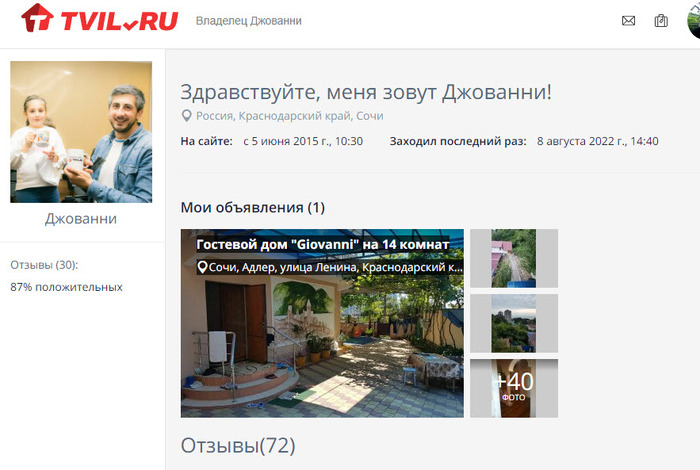This screenshot has width=700, height=470.
Task: Open the messages envelope icon
Action: click(628, 21)
